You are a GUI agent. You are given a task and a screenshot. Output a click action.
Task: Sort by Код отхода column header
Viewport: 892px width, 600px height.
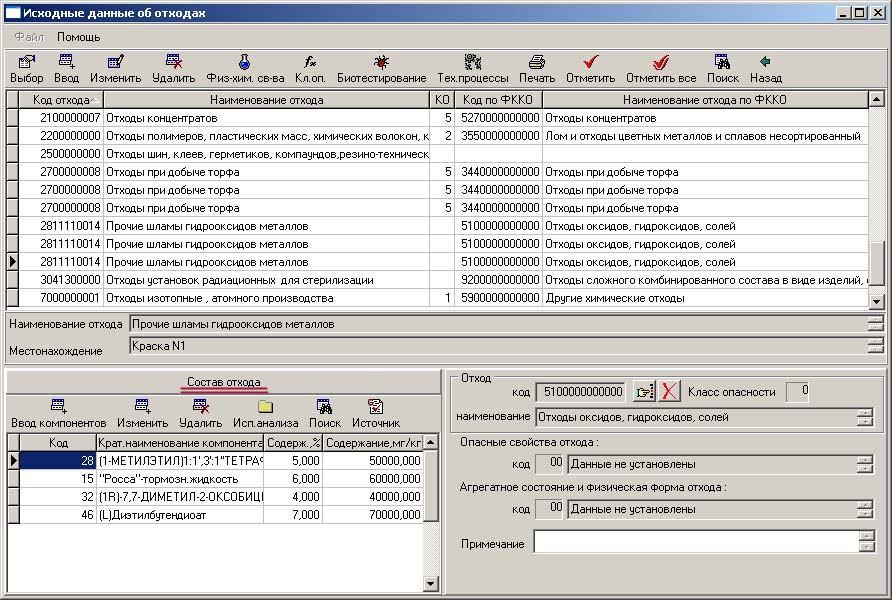click(x=62, y=100)
